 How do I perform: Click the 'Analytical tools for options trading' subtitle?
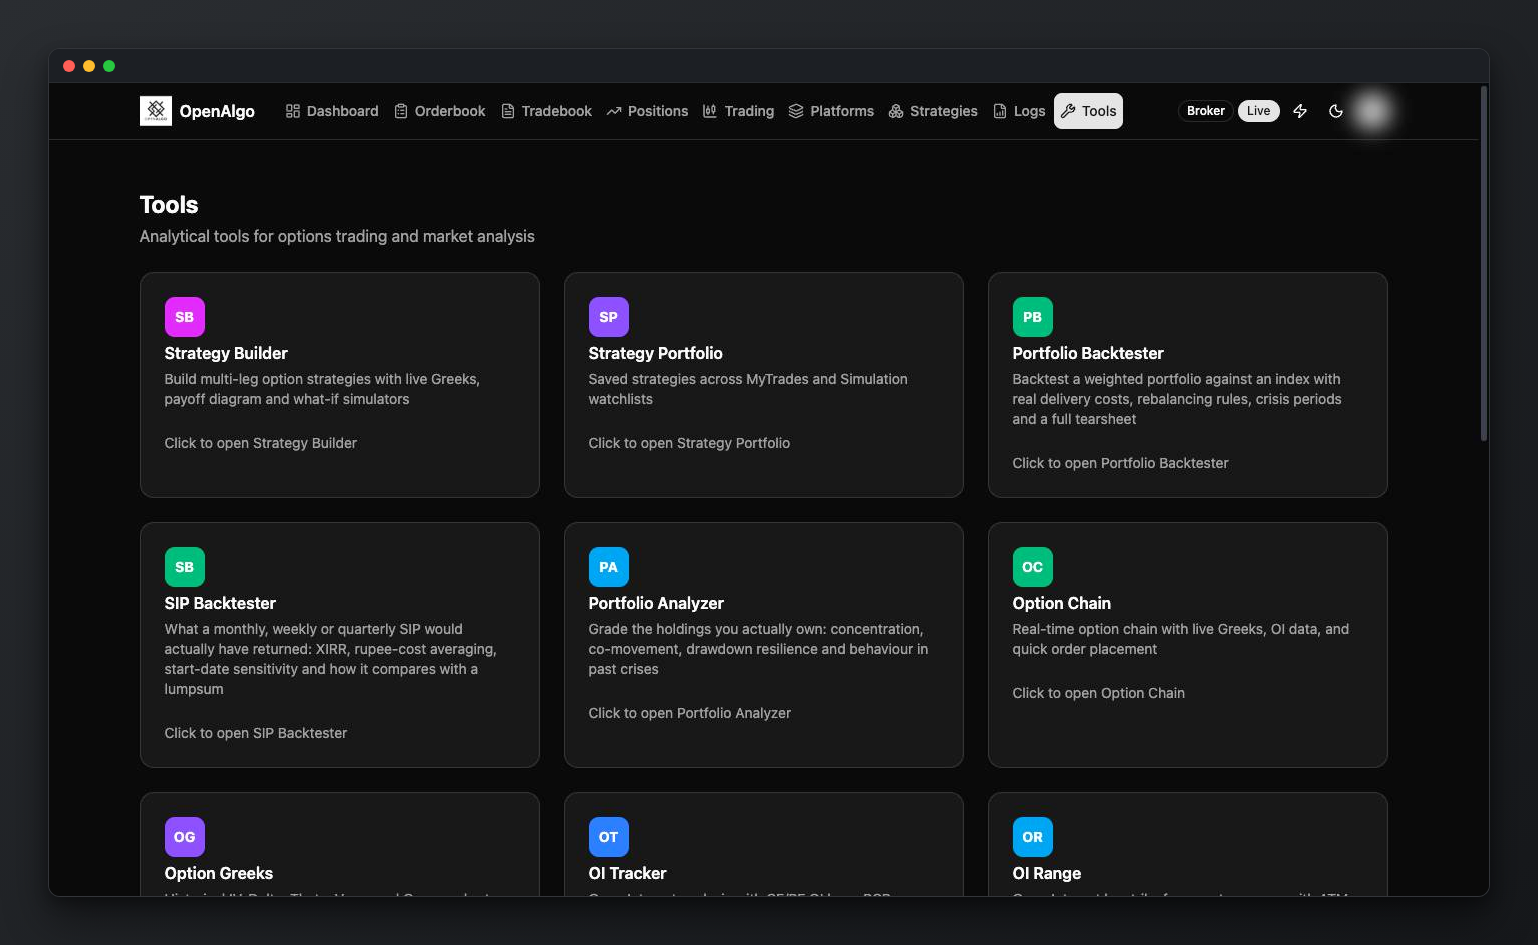point(337,236)
